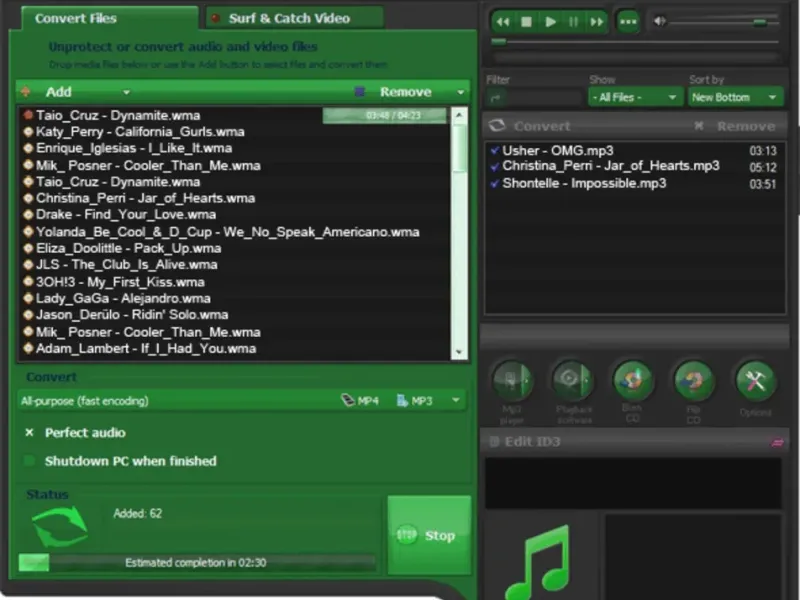The image size is (800, 600).
Task: Click the playback position seek bar
Action: click(635, 42)
